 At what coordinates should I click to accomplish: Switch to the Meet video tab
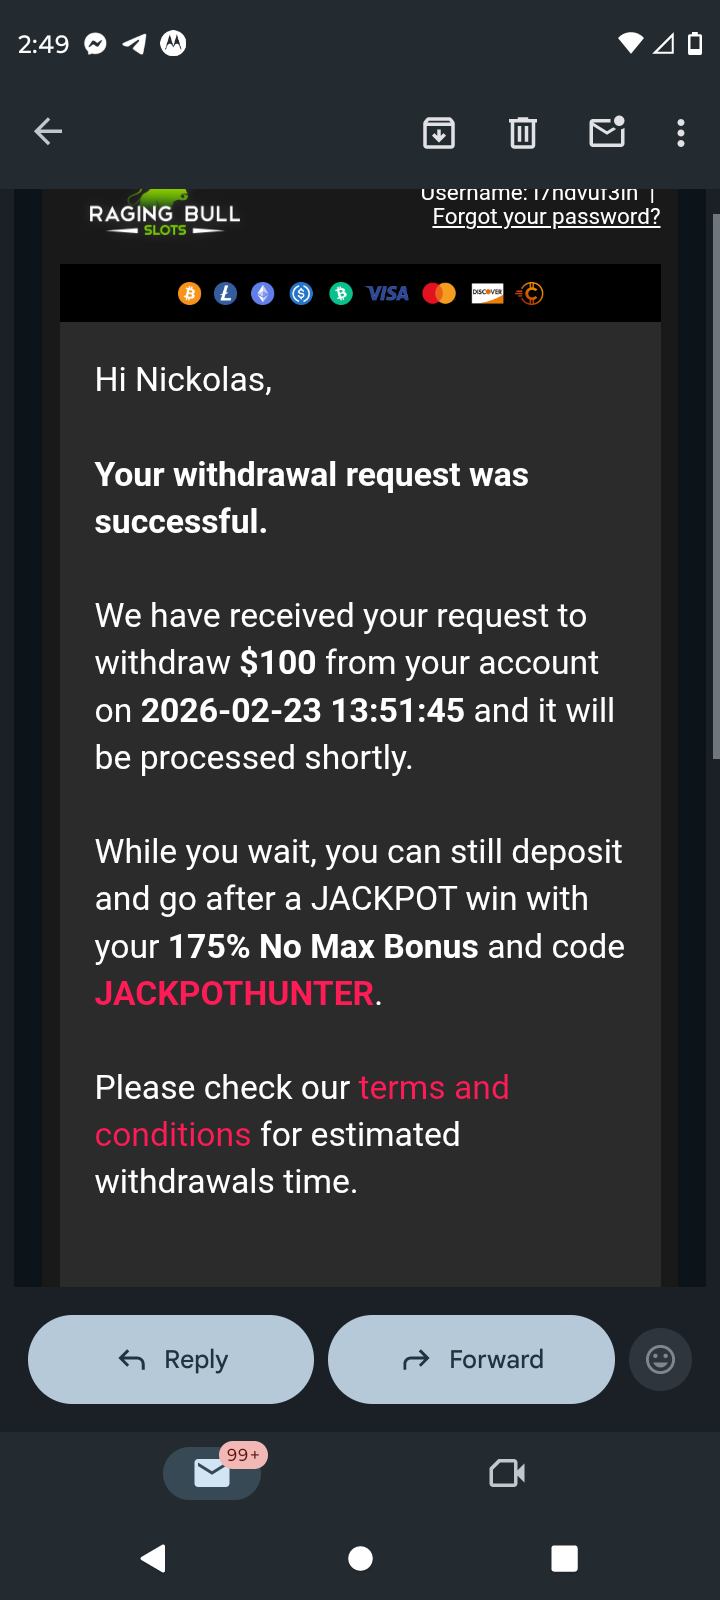tap(507, 1473)
